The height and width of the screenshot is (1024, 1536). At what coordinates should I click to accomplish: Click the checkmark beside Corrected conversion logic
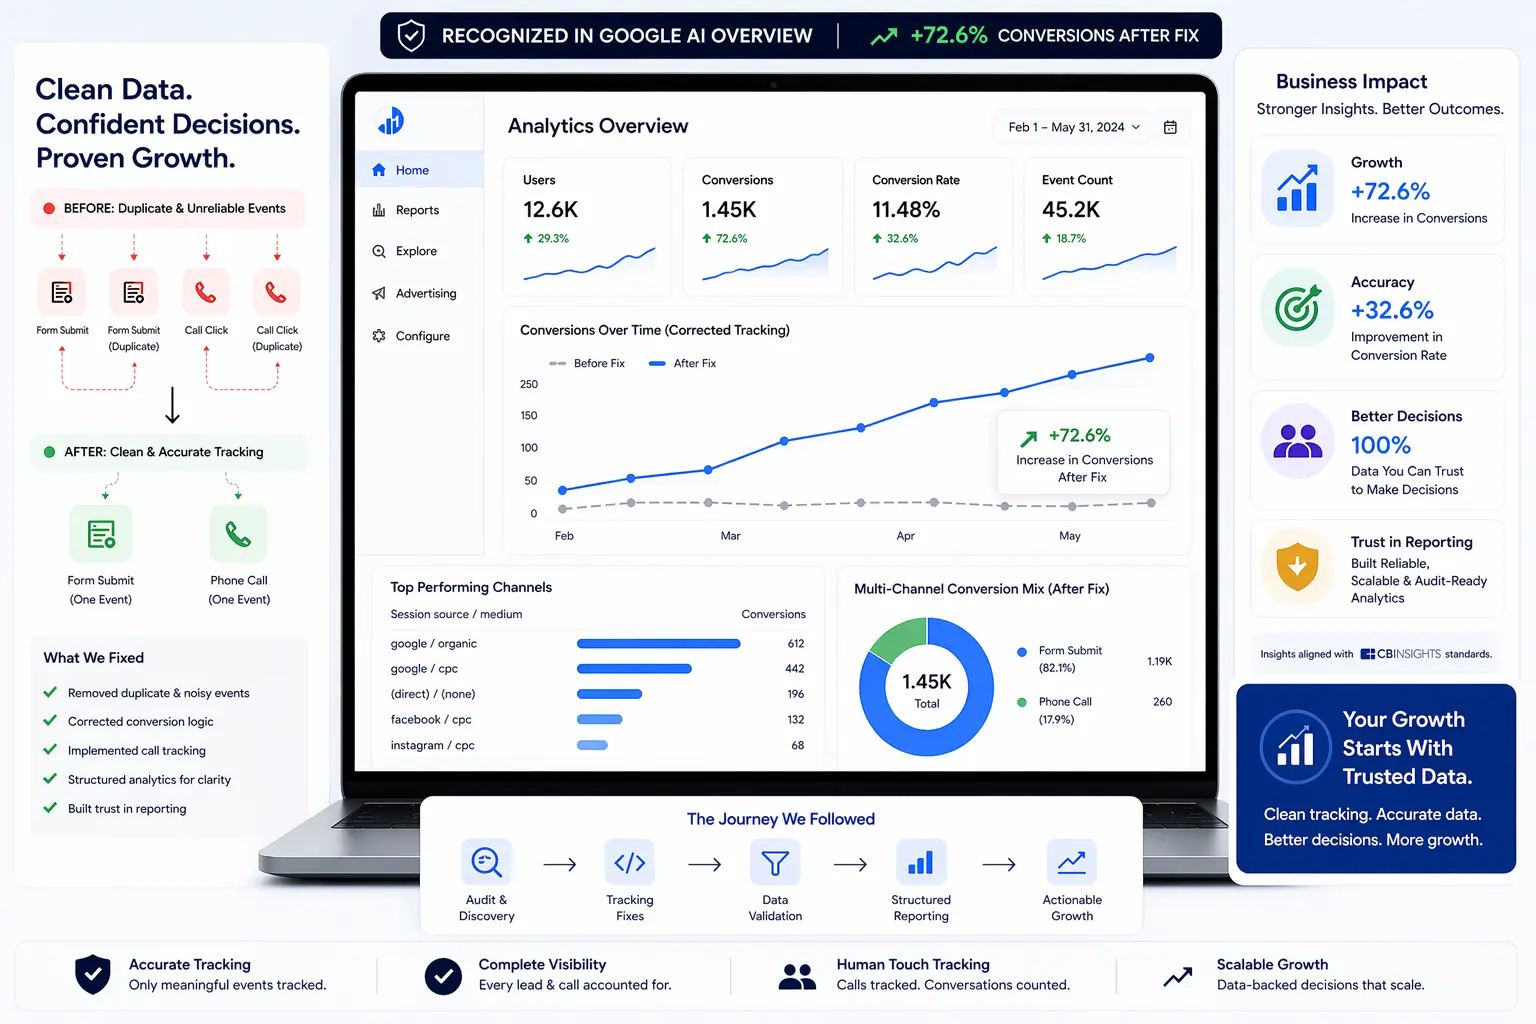click(50, 721)
